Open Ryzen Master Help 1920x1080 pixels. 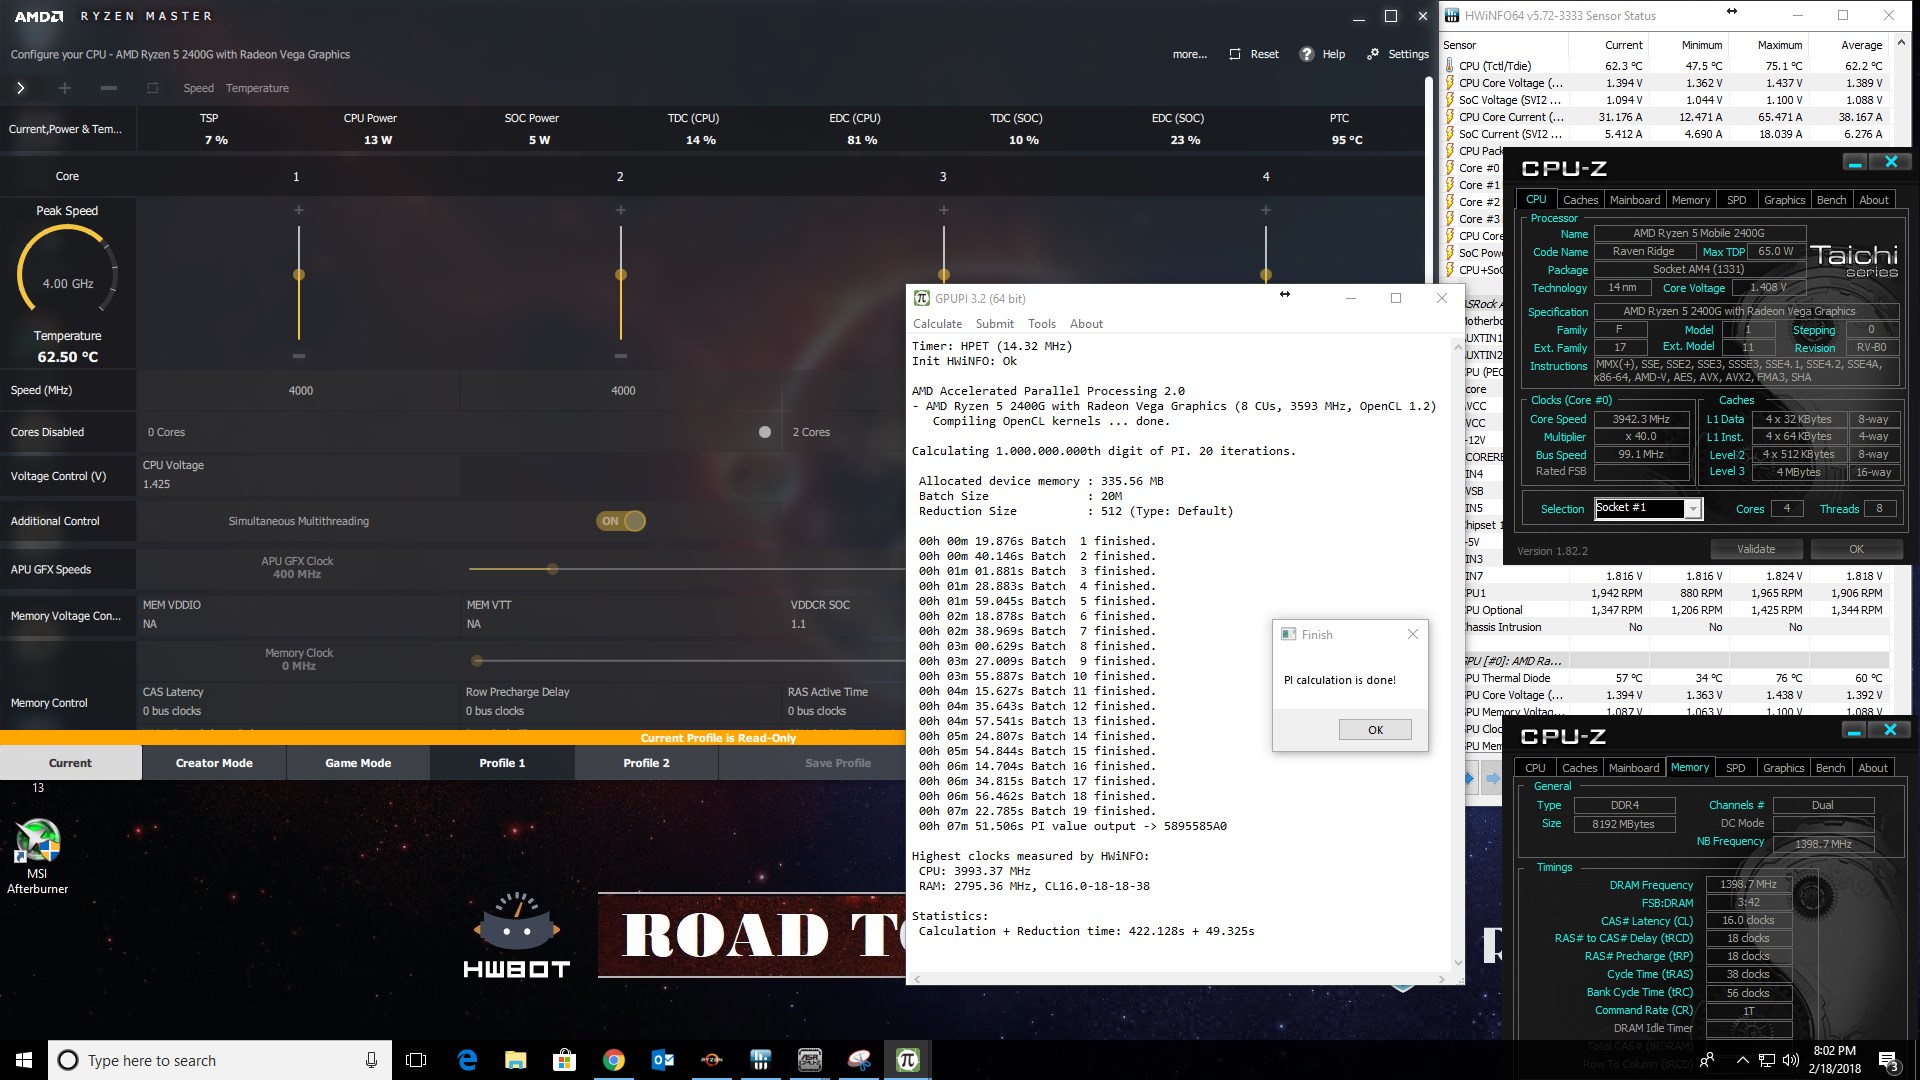pos(1322,54)
